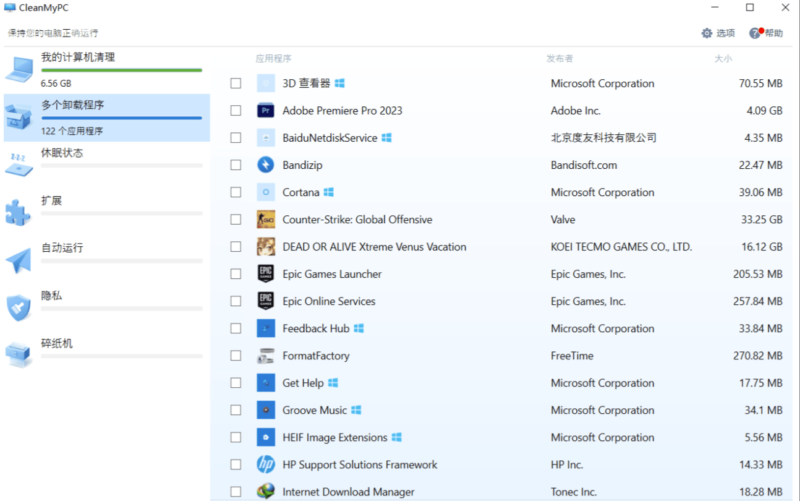Click the HP Support Solutions Framework icon

click(265, 465)
